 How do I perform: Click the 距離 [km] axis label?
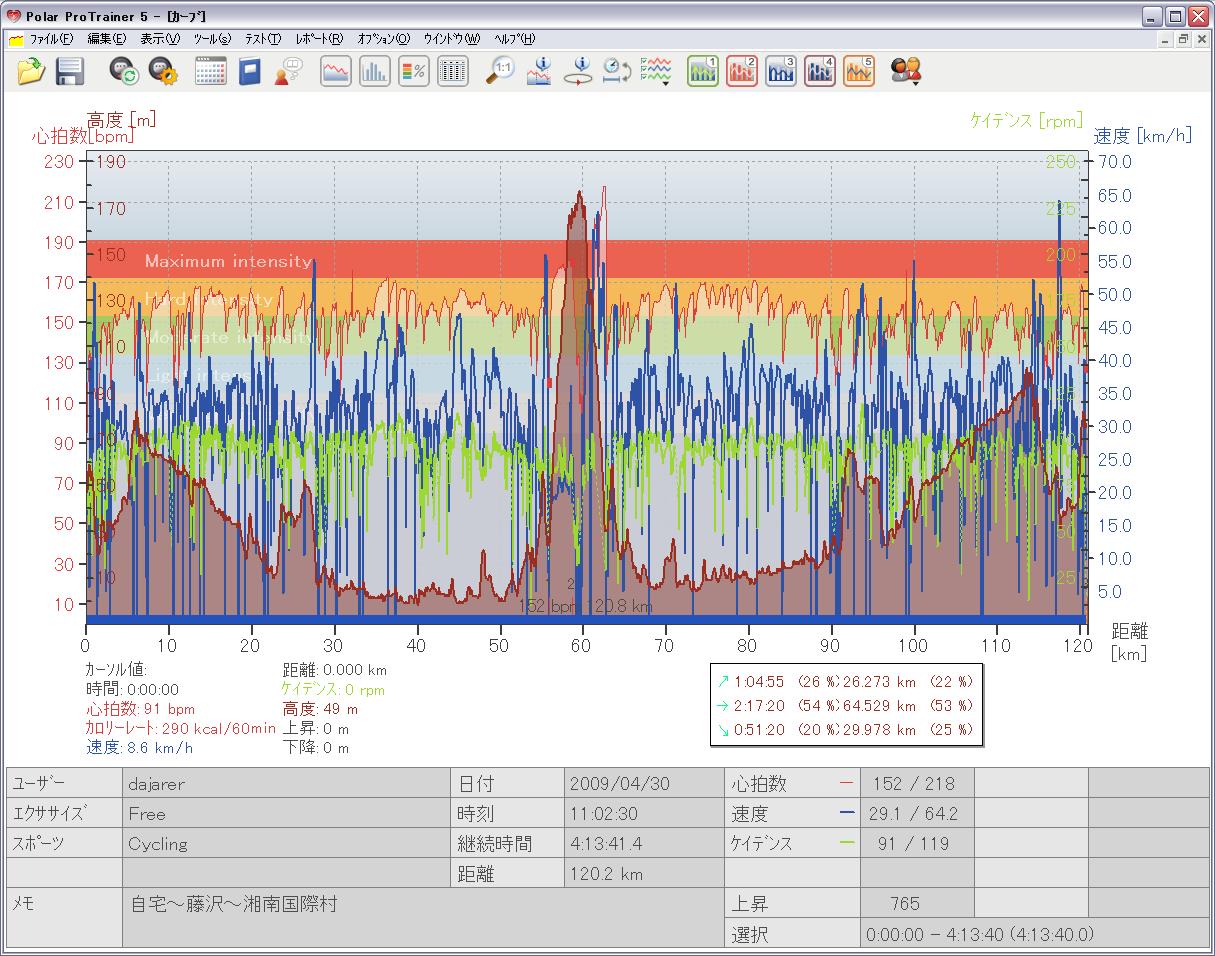click(1130, 642)
